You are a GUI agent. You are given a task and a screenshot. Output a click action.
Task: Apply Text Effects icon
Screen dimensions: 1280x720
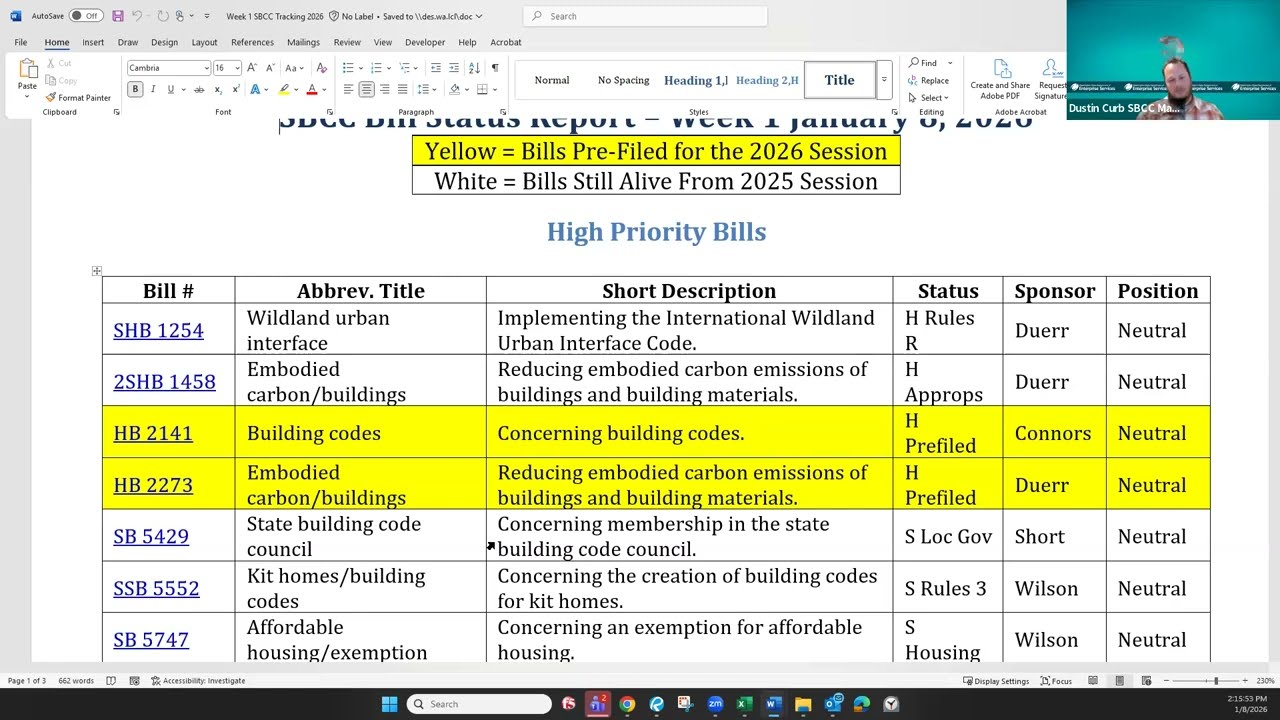256,89
